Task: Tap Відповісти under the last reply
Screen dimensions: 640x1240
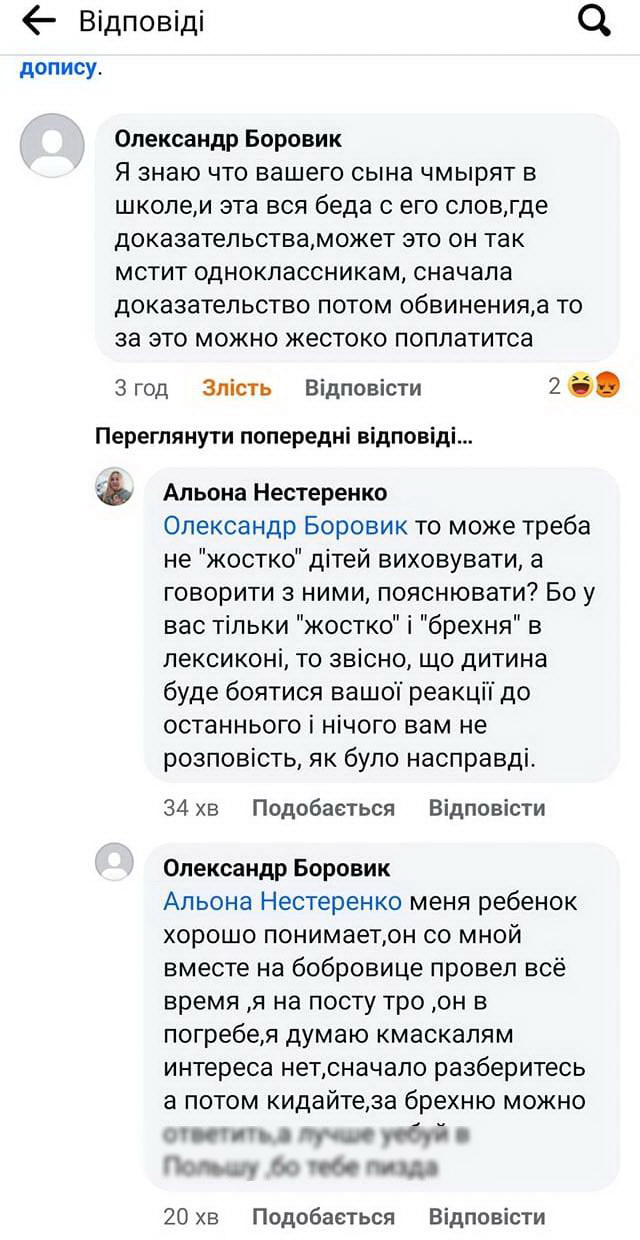Action: pyautogui.click(x=487, y=1217)
